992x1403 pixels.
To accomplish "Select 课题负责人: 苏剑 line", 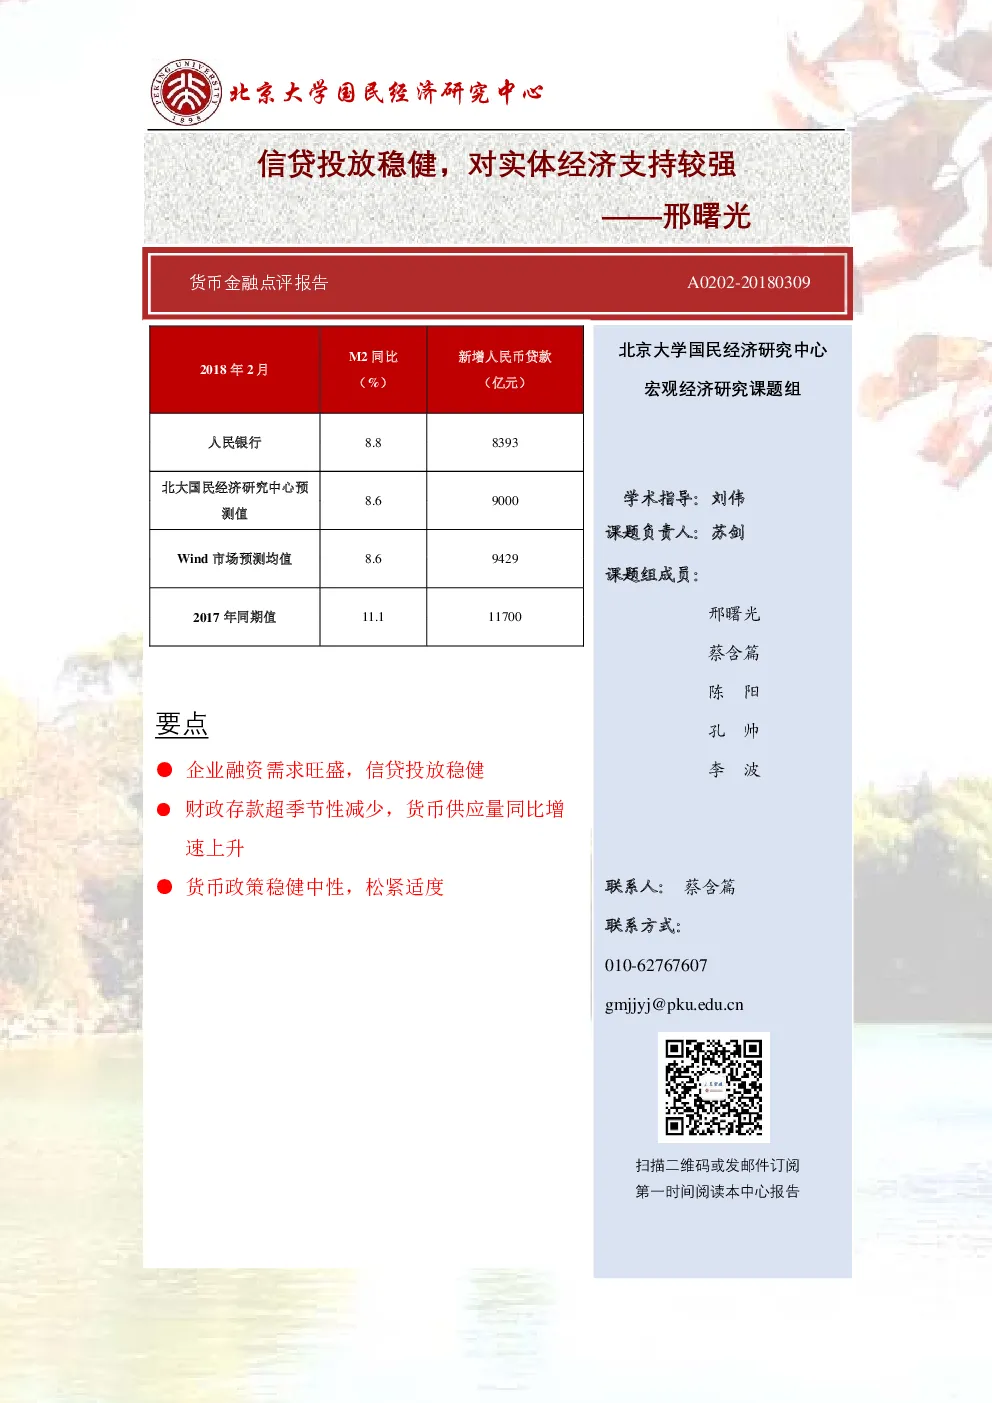I will pos(675,532).
